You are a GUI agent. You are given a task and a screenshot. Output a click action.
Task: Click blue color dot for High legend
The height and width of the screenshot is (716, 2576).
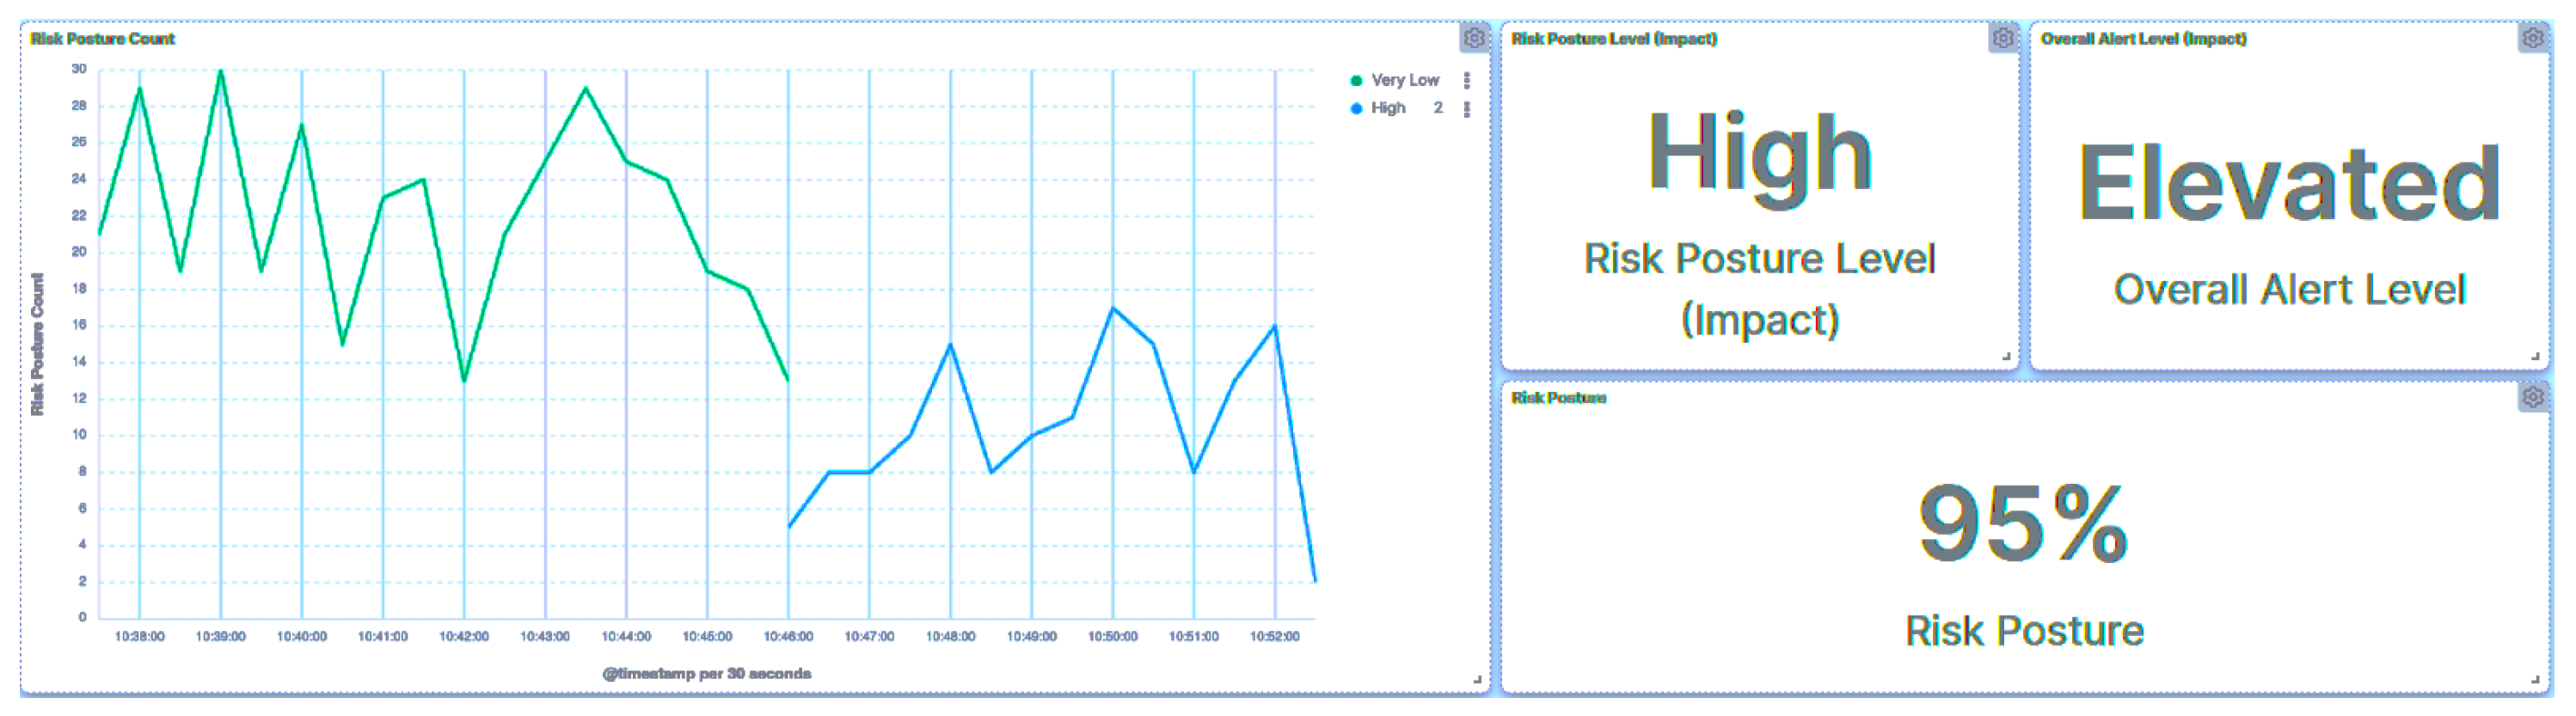(1356, 109)
